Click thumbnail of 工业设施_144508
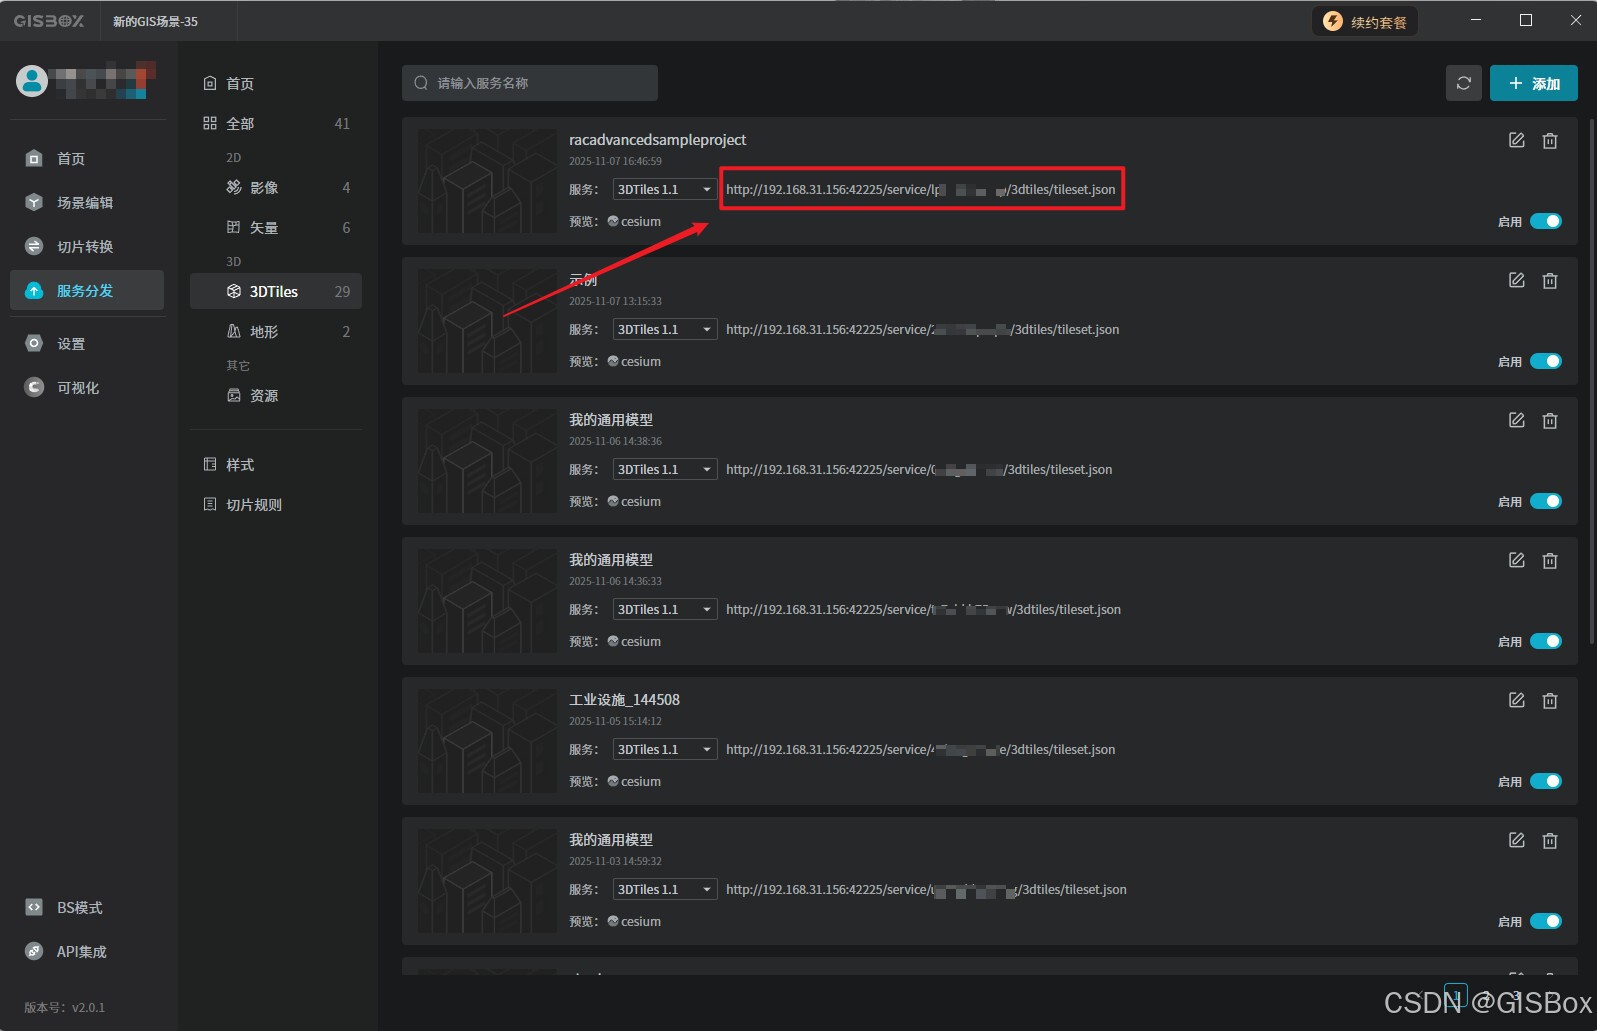This screenshot has height=1031, width=1597. [487, 741]
